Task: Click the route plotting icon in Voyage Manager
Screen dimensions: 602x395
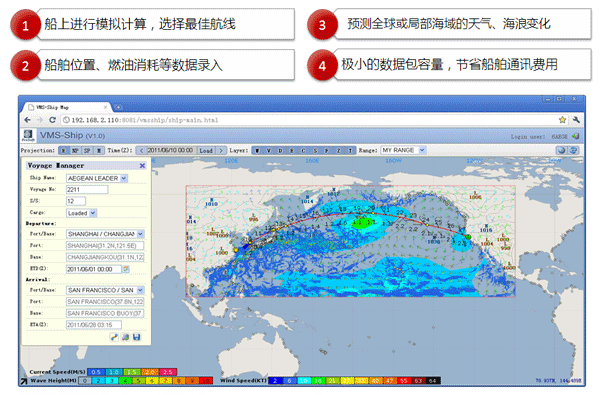Action: pos(114,337)
